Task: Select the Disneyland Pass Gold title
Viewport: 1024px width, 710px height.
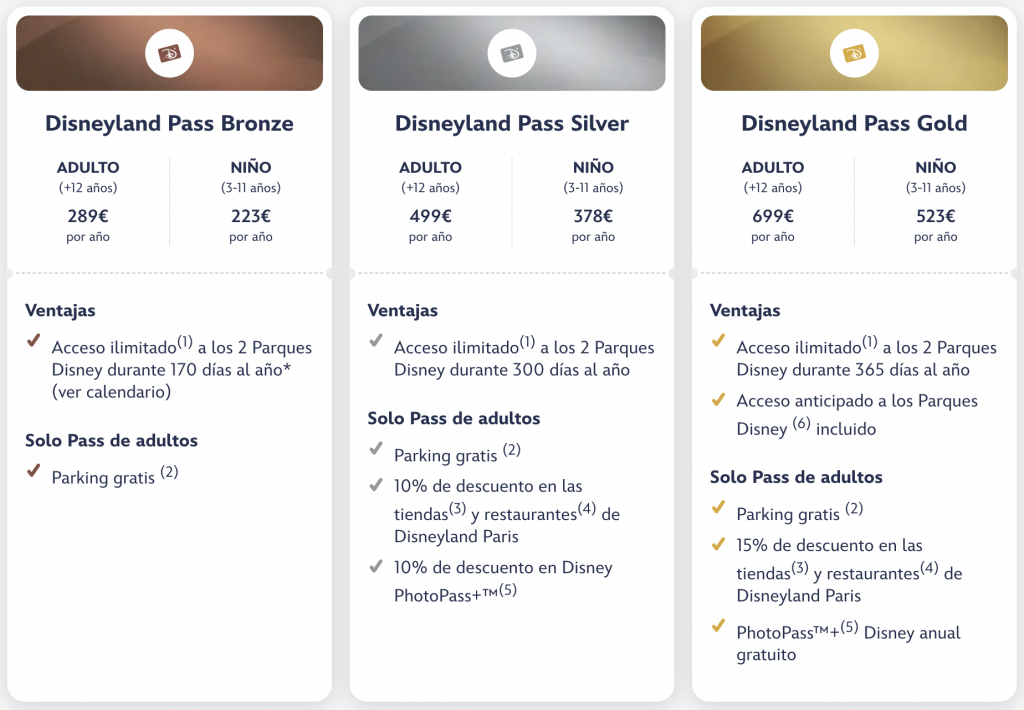Action: [854, 124]
